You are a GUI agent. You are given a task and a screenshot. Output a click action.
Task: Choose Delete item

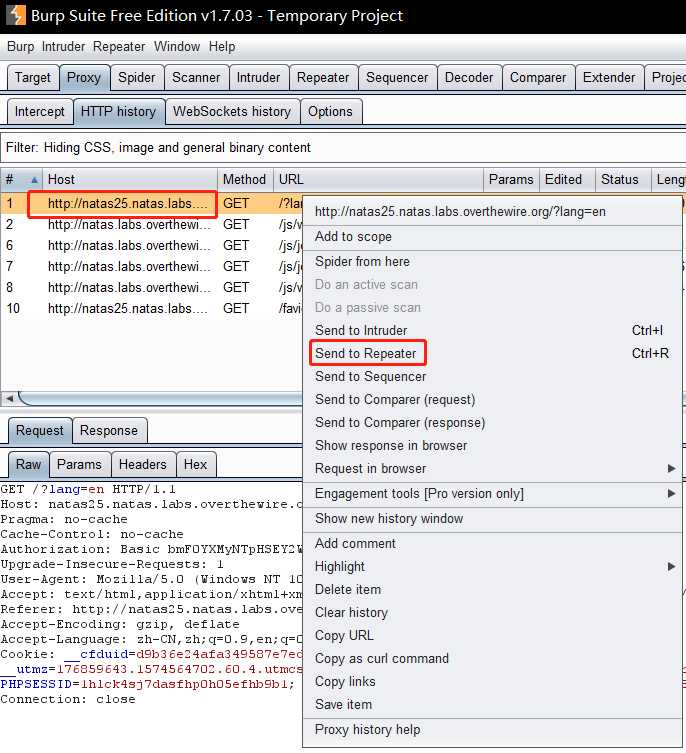coord(492,590)
